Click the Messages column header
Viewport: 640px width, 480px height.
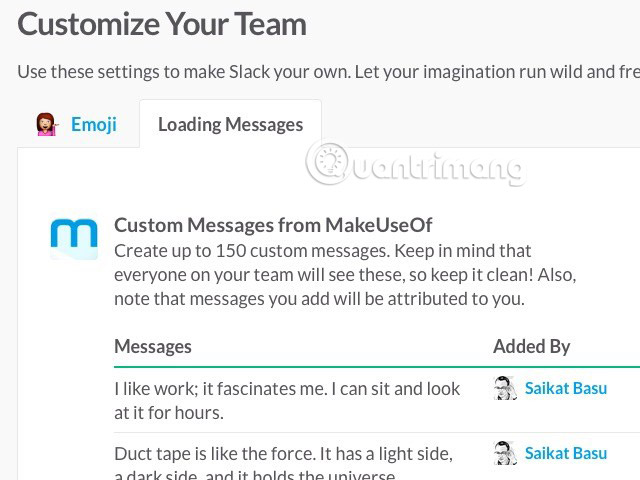(153, 347)
